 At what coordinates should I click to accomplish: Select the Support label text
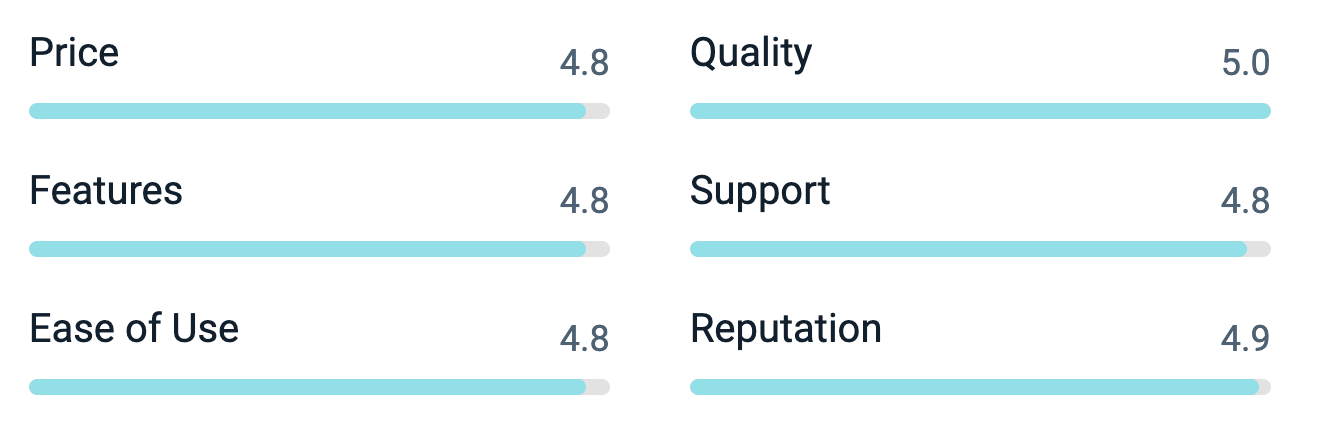coord(760,190)
